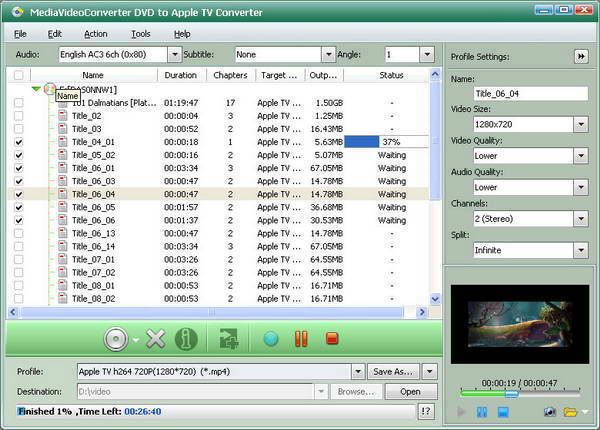Click the 37% progress bar of Title_04_01
The width and height of the screenshot is (600, 430).
tap(386, 142)
